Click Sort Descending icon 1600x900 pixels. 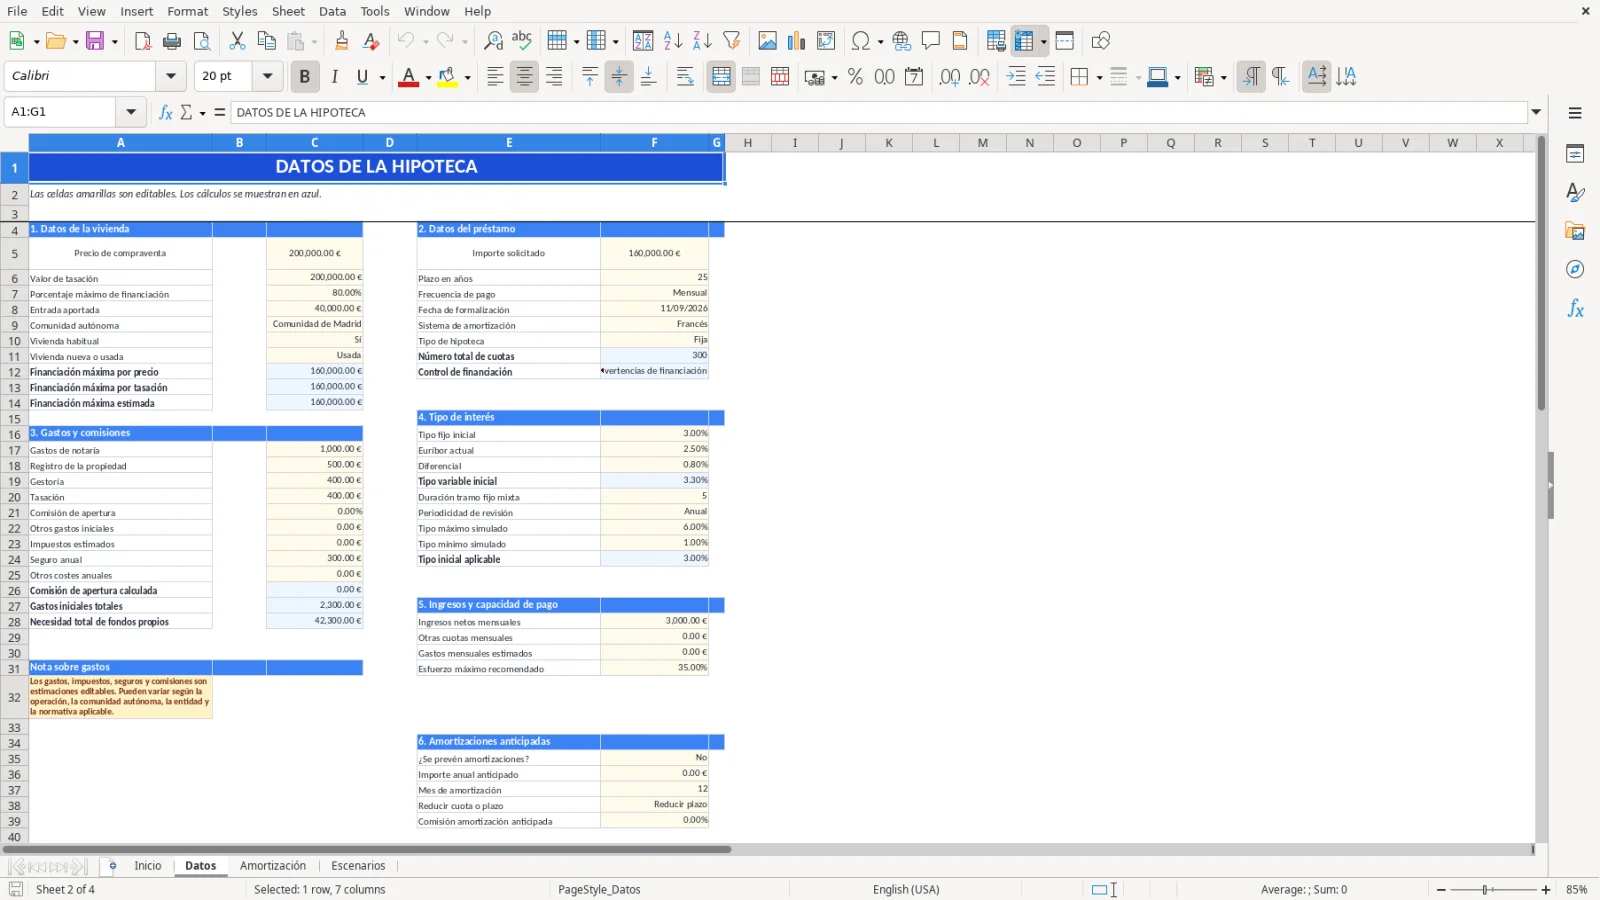(x=702, y=41)
